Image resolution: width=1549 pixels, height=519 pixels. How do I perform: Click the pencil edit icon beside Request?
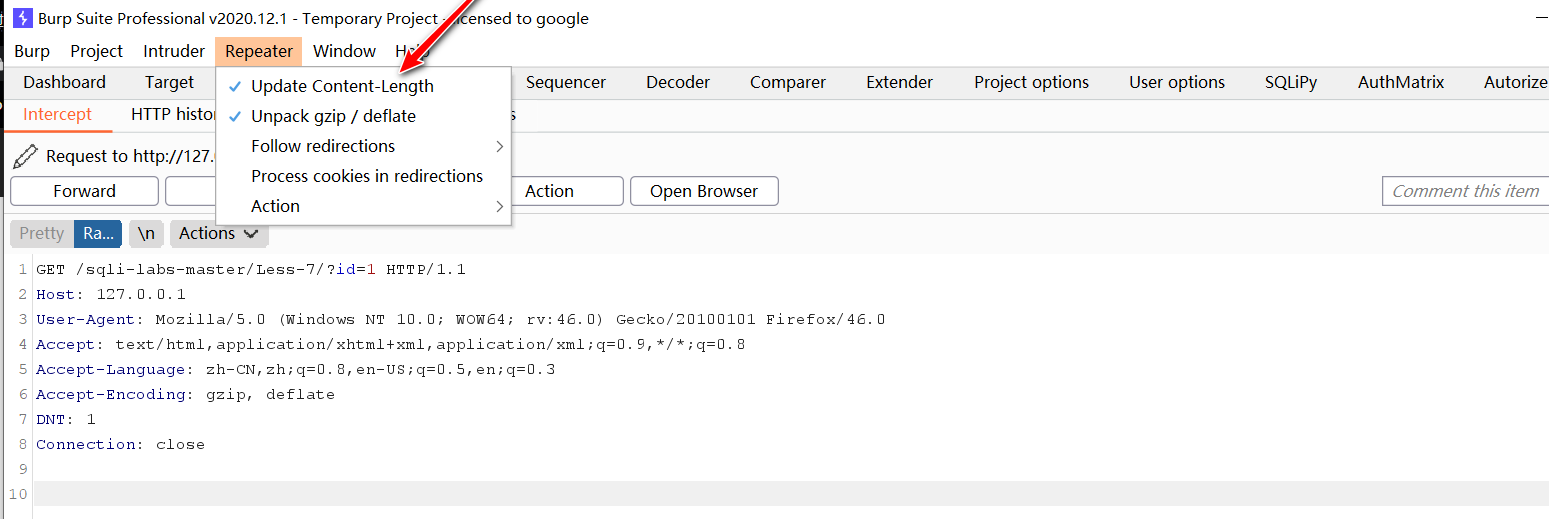click(25, 156)
